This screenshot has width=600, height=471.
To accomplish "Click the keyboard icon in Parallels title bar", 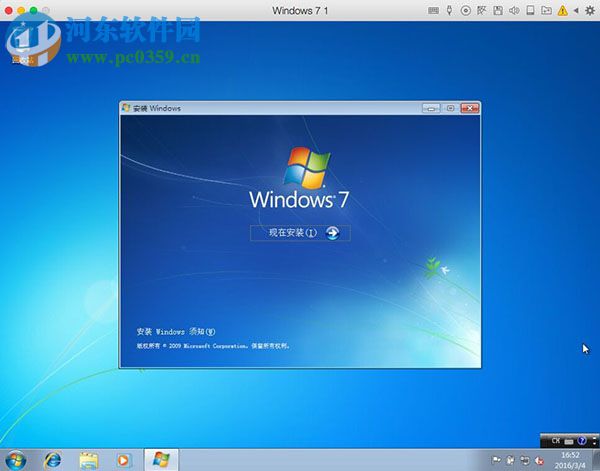I will click(433, 11).
